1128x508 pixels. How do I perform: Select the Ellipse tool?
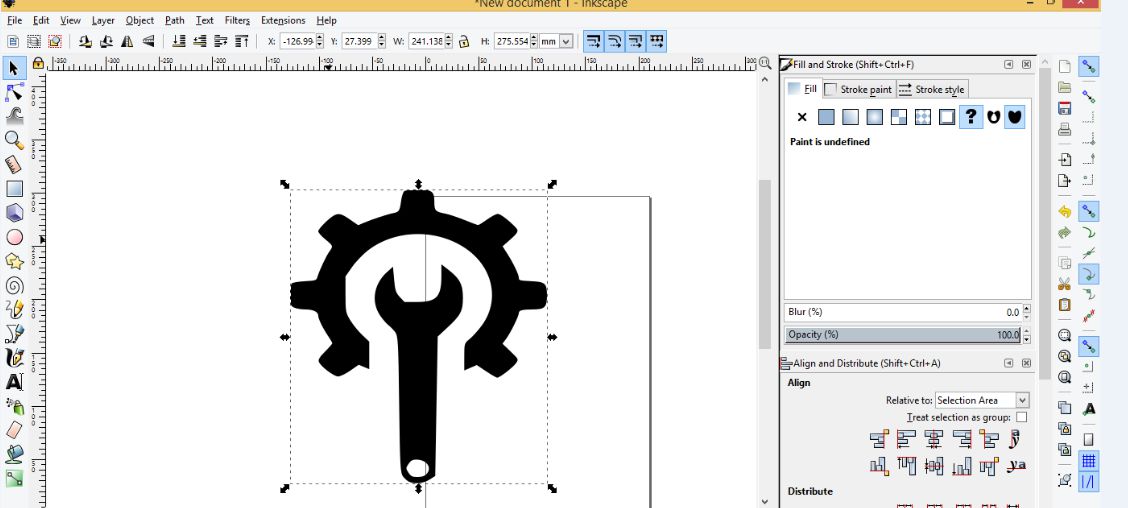tap(14, 237)
